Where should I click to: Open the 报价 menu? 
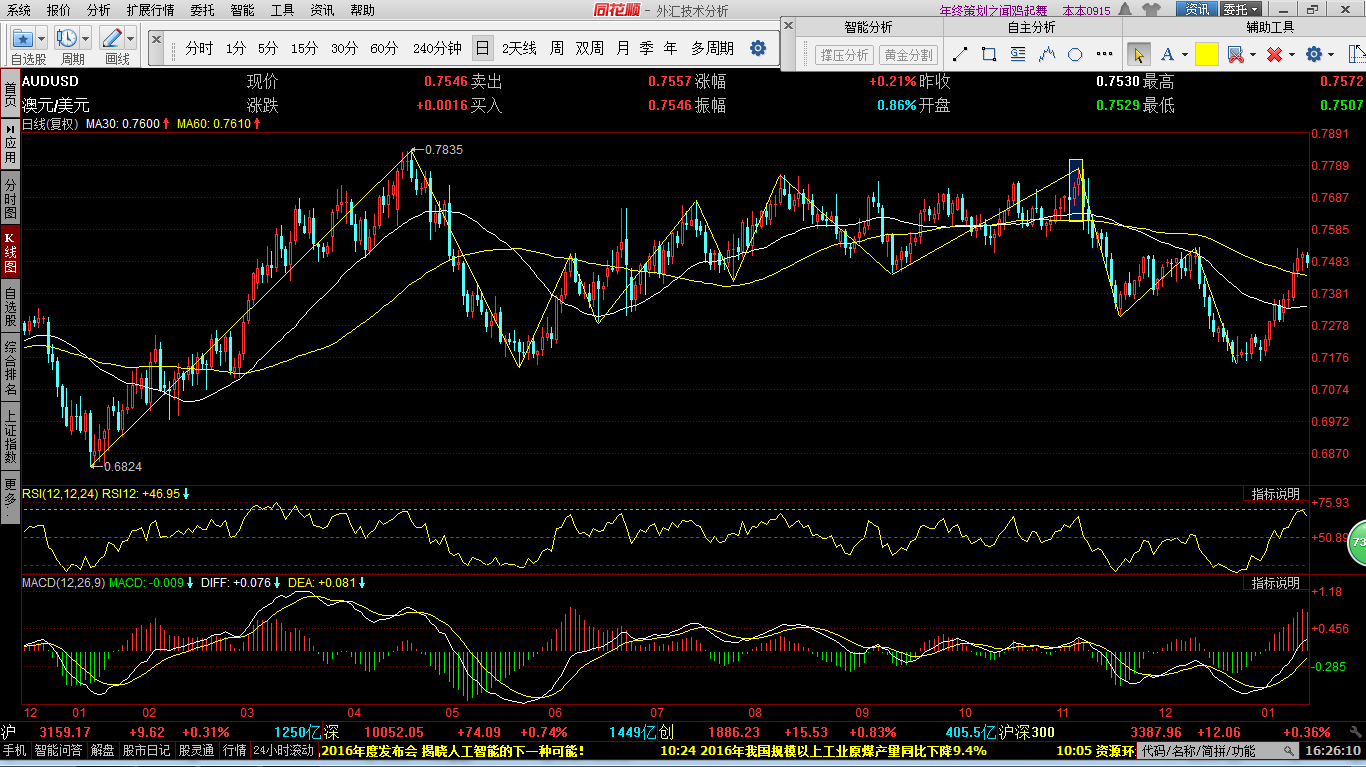click(x=59, y=10)
